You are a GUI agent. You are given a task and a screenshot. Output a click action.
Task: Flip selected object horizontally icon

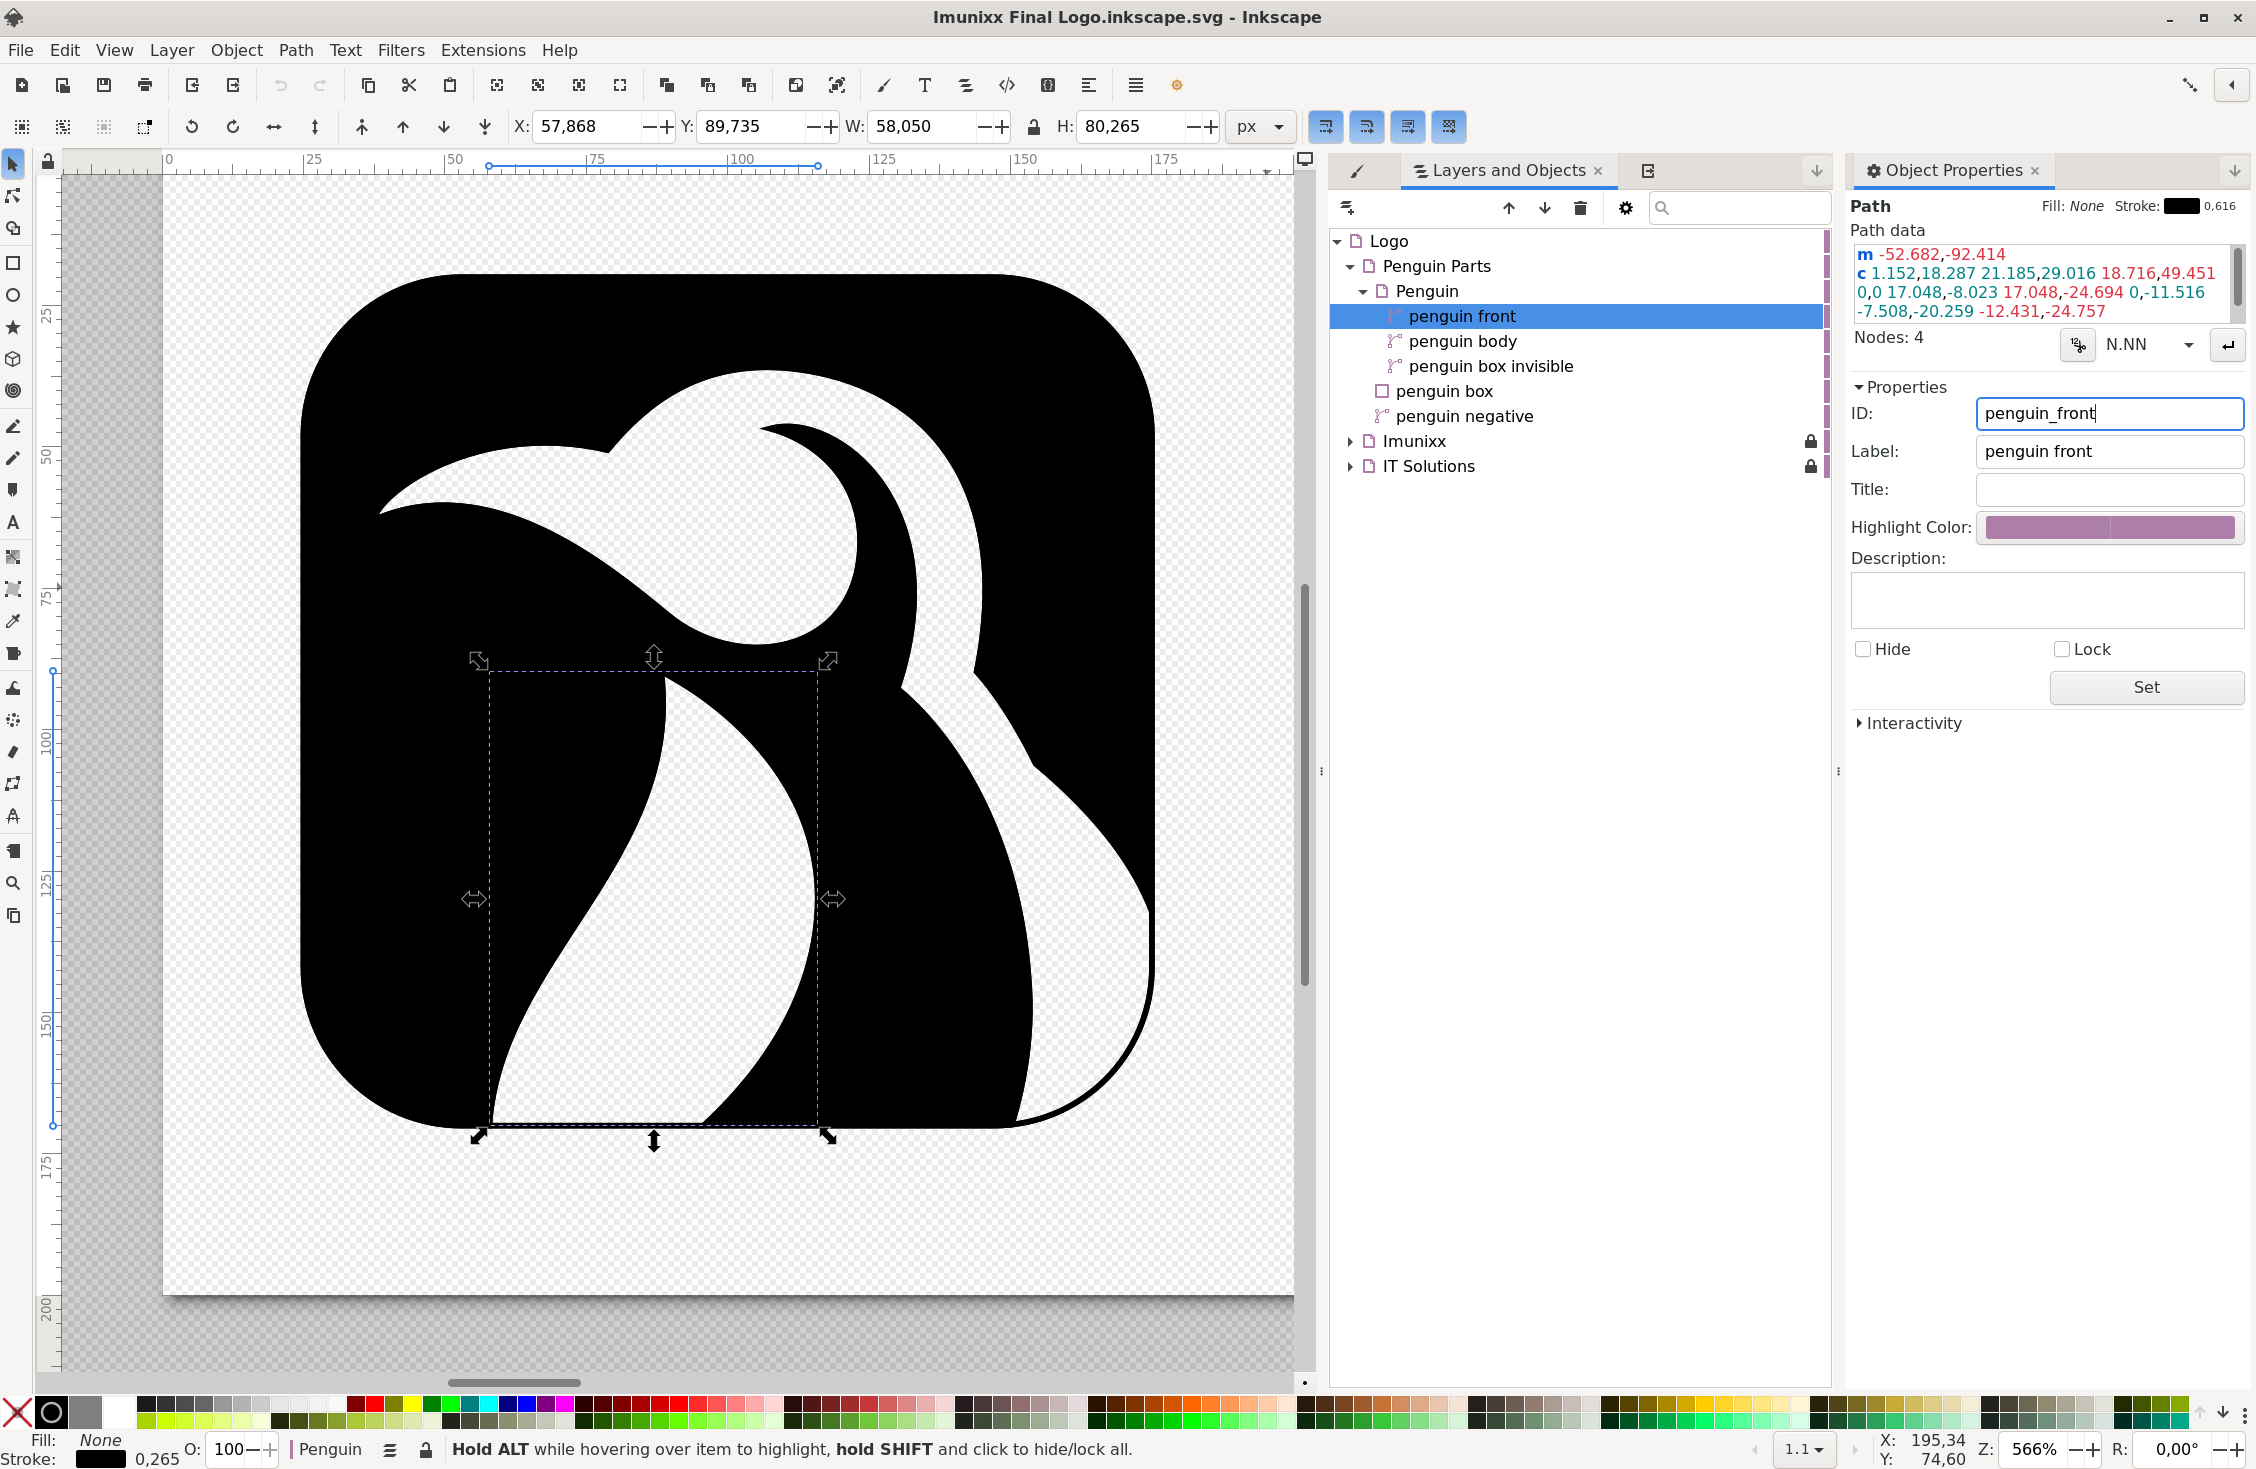point(274,127)
